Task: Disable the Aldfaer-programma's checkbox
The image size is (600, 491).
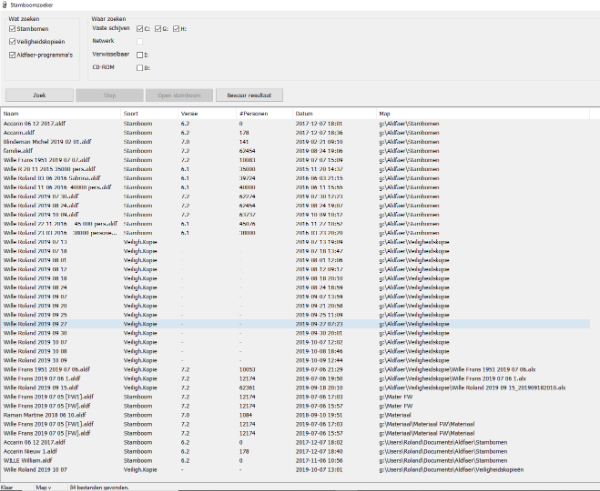Action: coord(12,55)
